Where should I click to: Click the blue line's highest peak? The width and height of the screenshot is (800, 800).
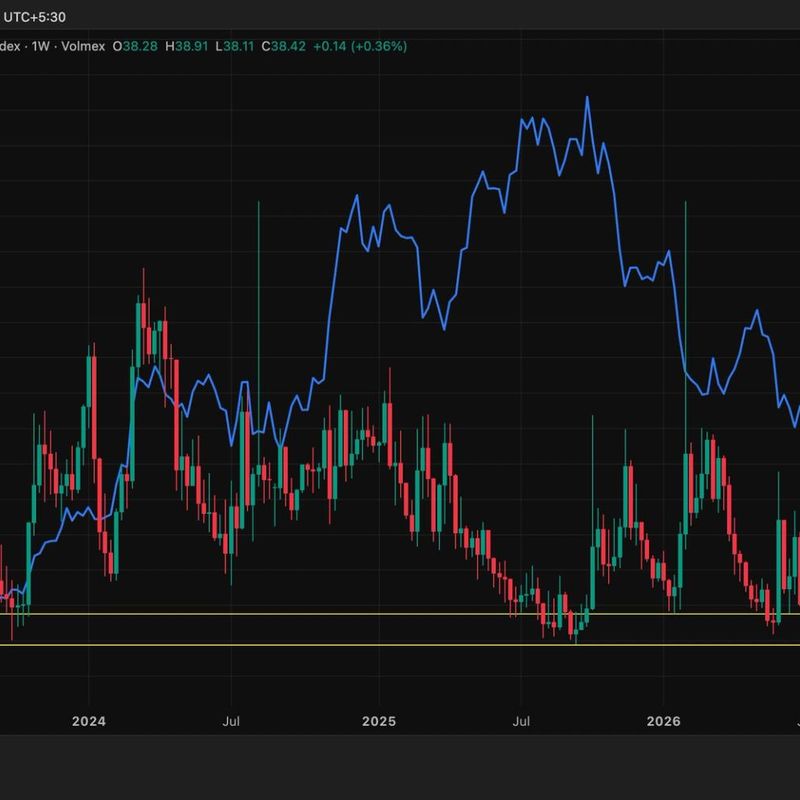point(587,97)
